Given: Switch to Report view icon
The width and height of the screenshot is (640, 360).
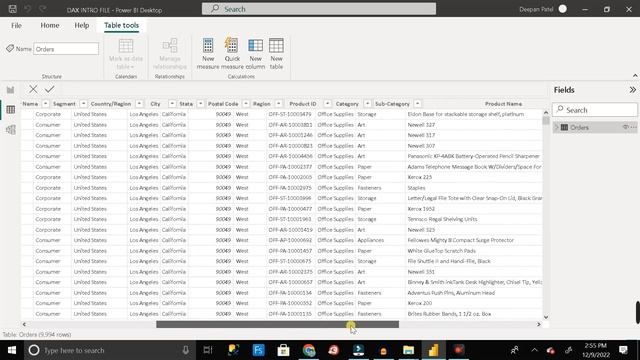Looking at the screenshot, I should pos(11,90).
